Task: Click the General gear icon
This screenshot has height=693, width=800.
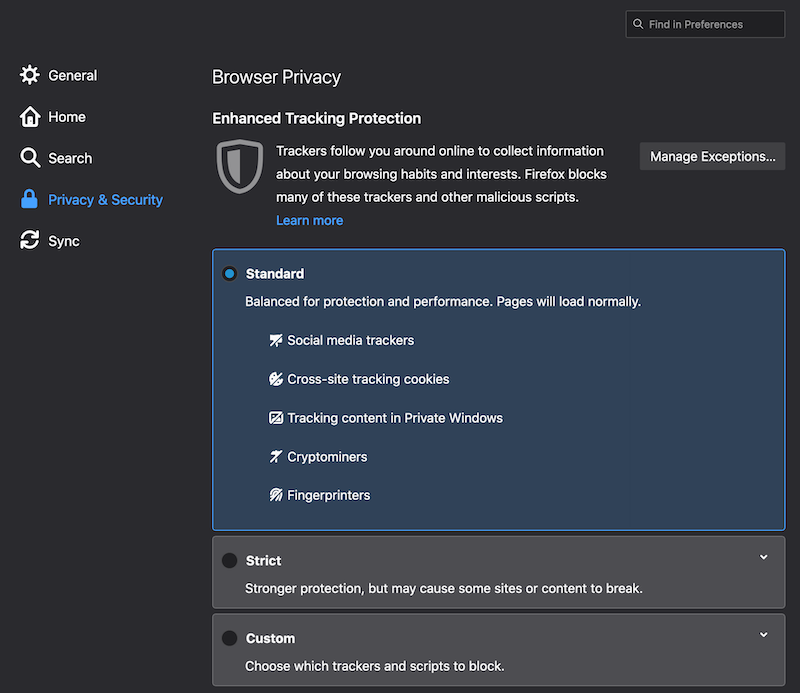Action: pos(30,75)
